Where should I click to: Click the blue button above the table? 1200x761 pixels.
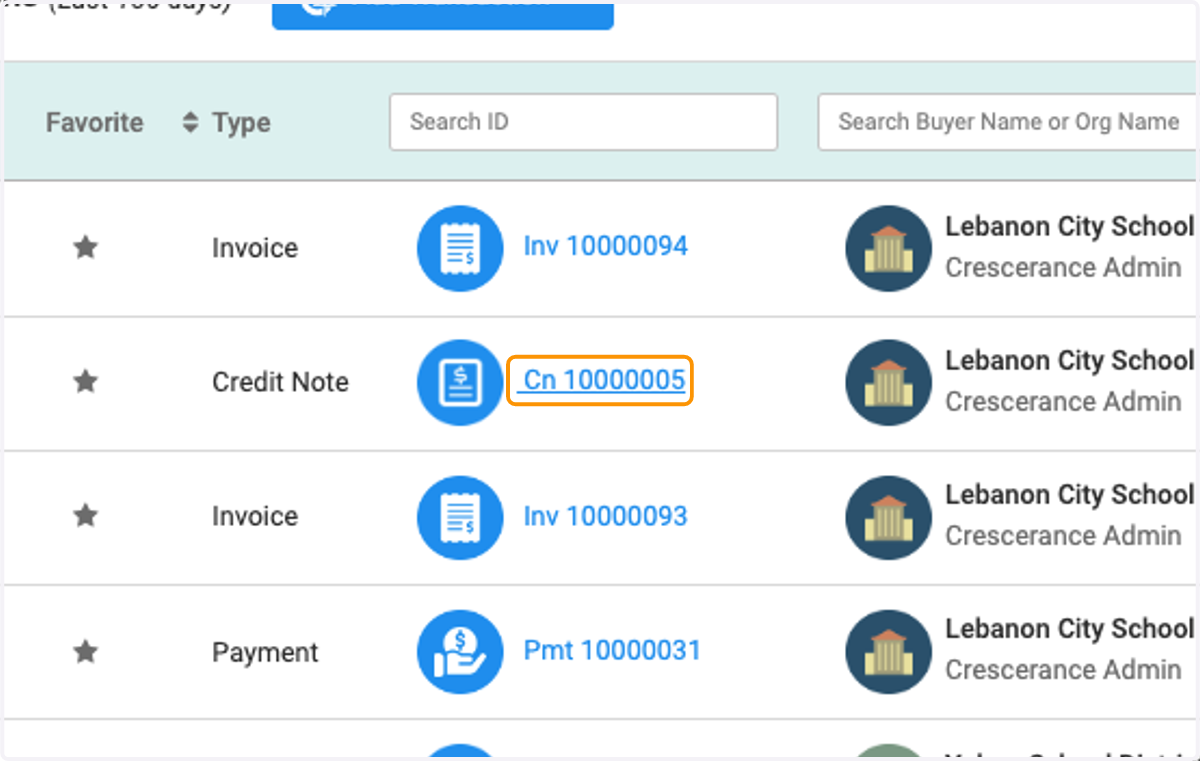coord(443,14)
